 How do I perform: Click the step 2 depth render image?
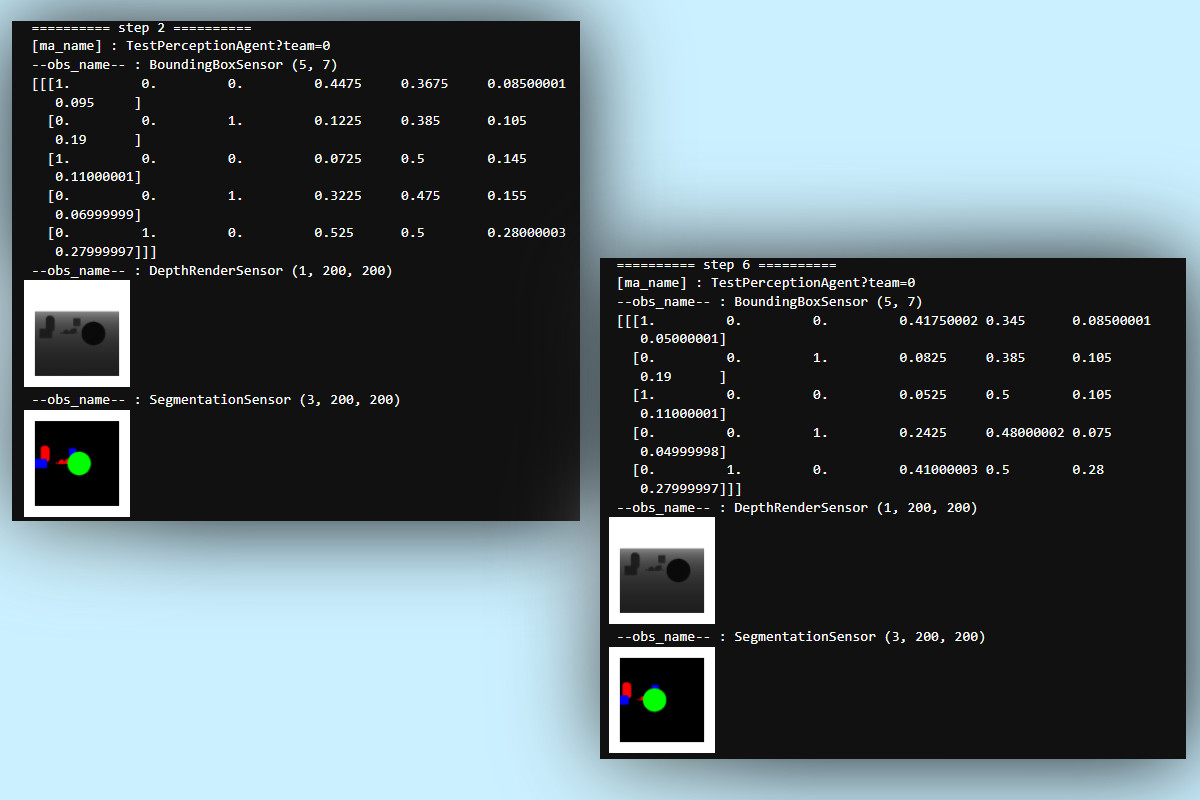pyautogui.click(x=77, y=333)
